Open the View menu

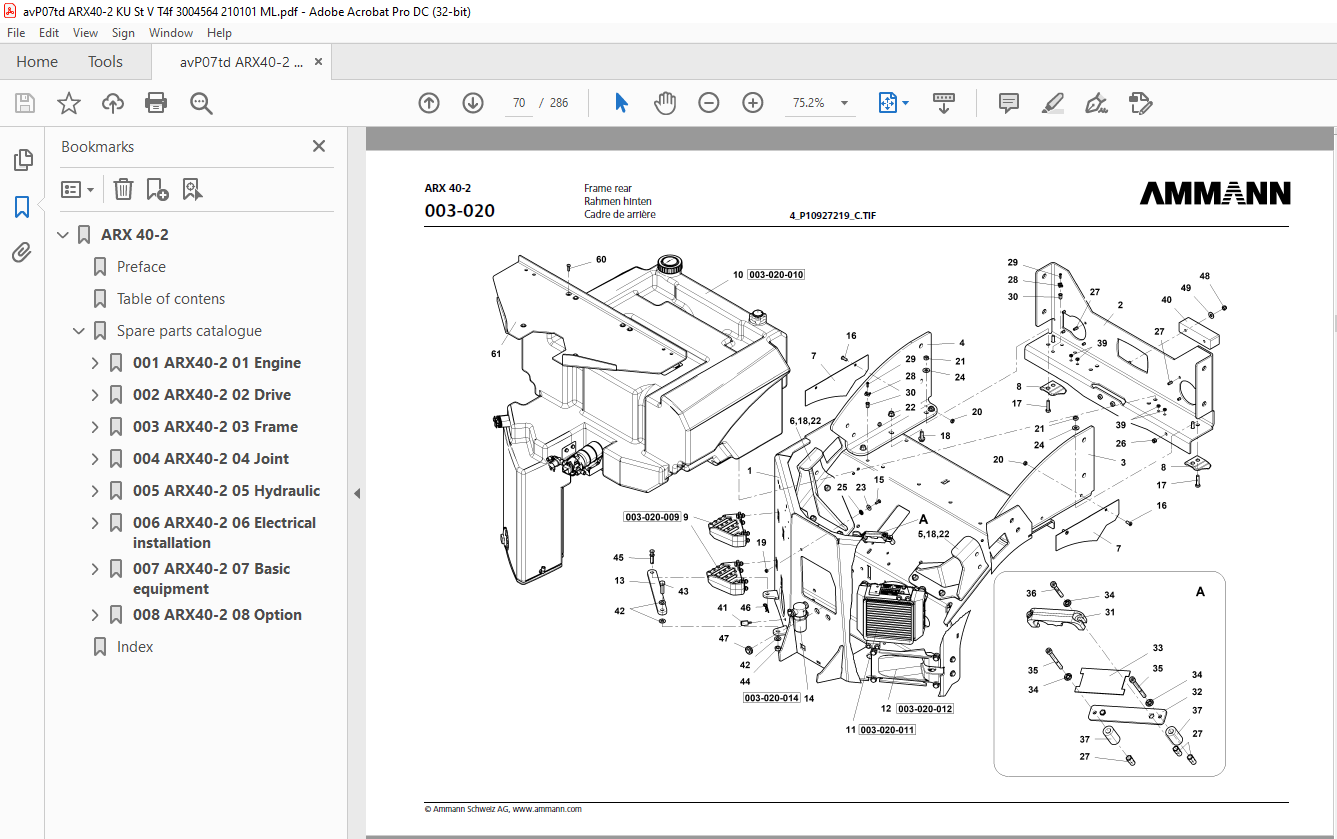[x=86, y=33]
